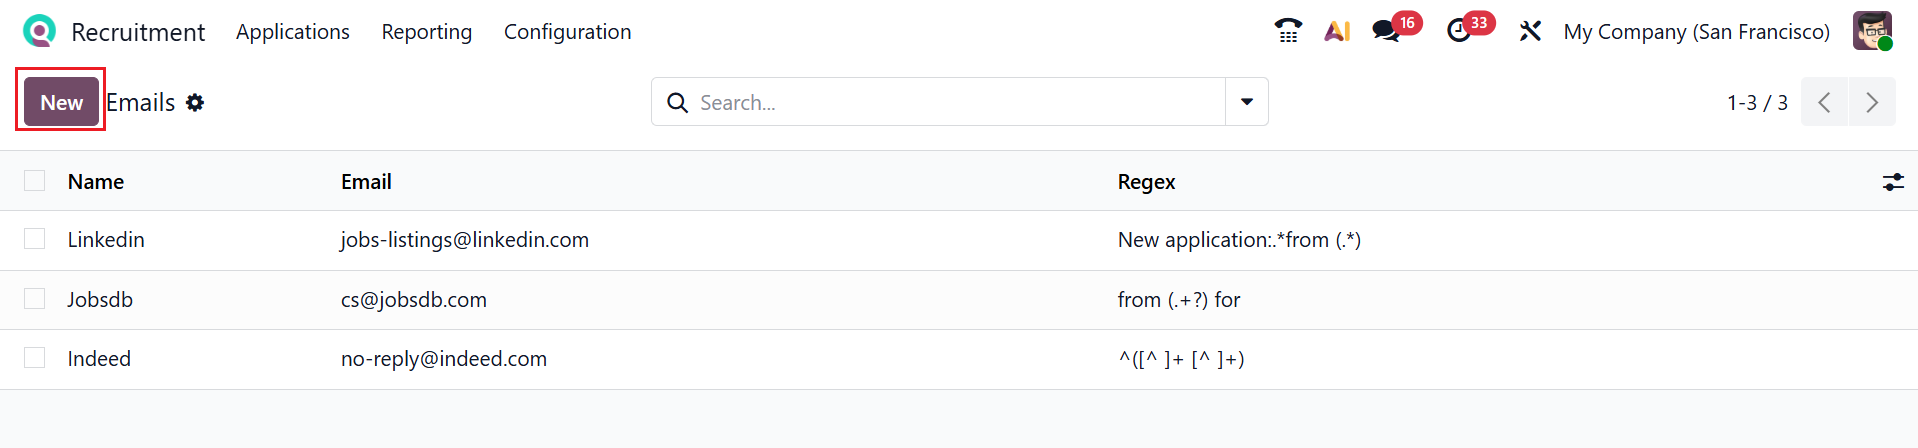Click into the Search field
Screen dimensions: 1918x448
pyautogui.click(x=950, y=102)
